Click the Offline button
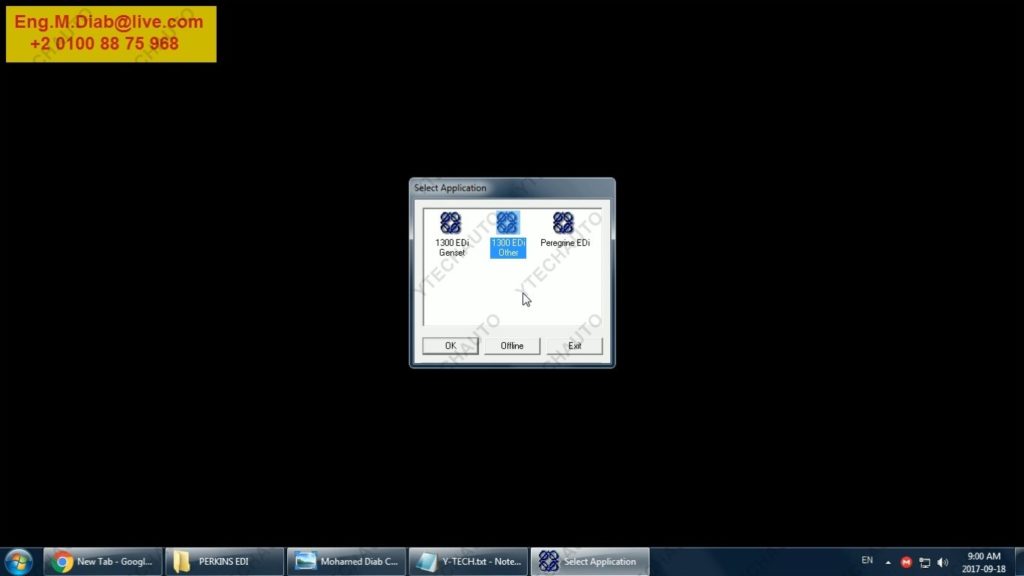This screenshot has height=576, width=1024. 512,346
